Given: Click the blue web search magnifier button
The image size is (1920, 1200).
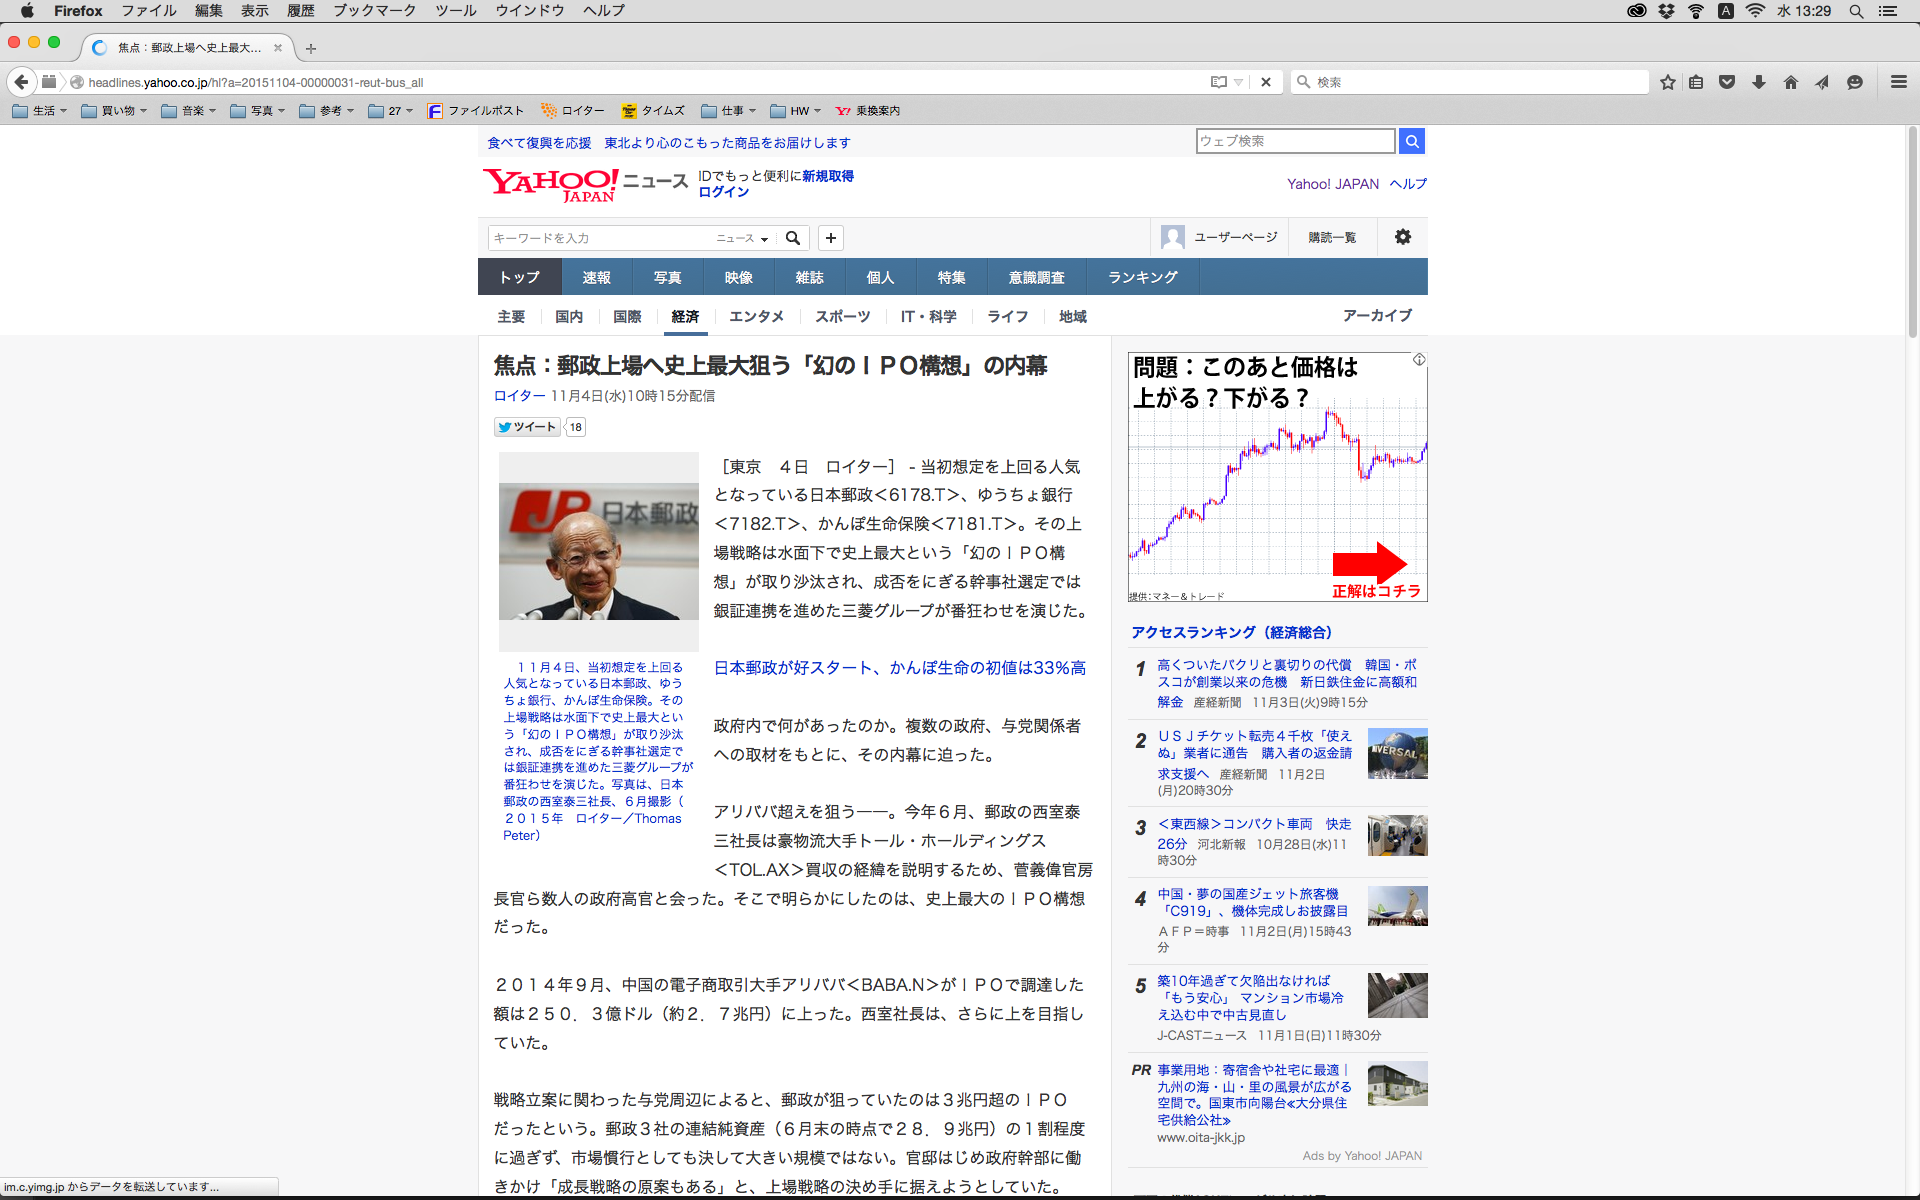Looking at the screenshot, I should coord(1412,141).
